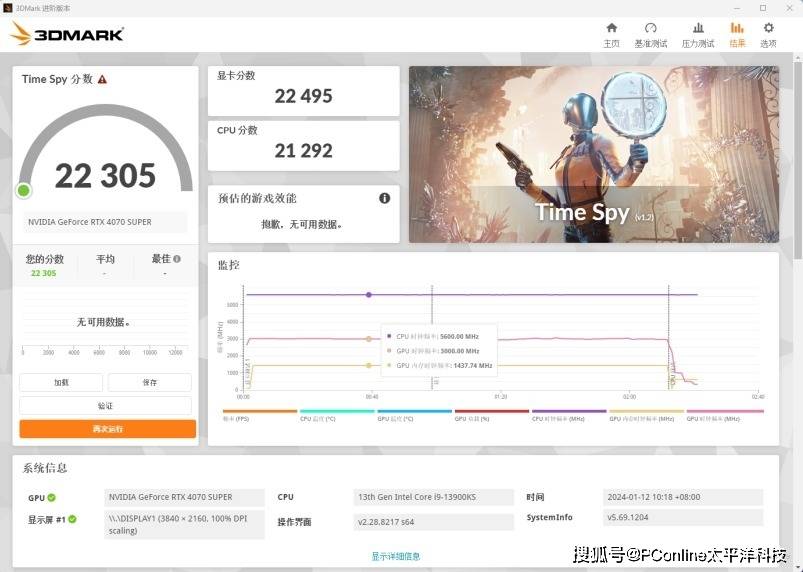Image resolution: width=803 pixels, height=572 pixels.
Task: Click the green check beside GPU
Action: (x=52, y=497)
